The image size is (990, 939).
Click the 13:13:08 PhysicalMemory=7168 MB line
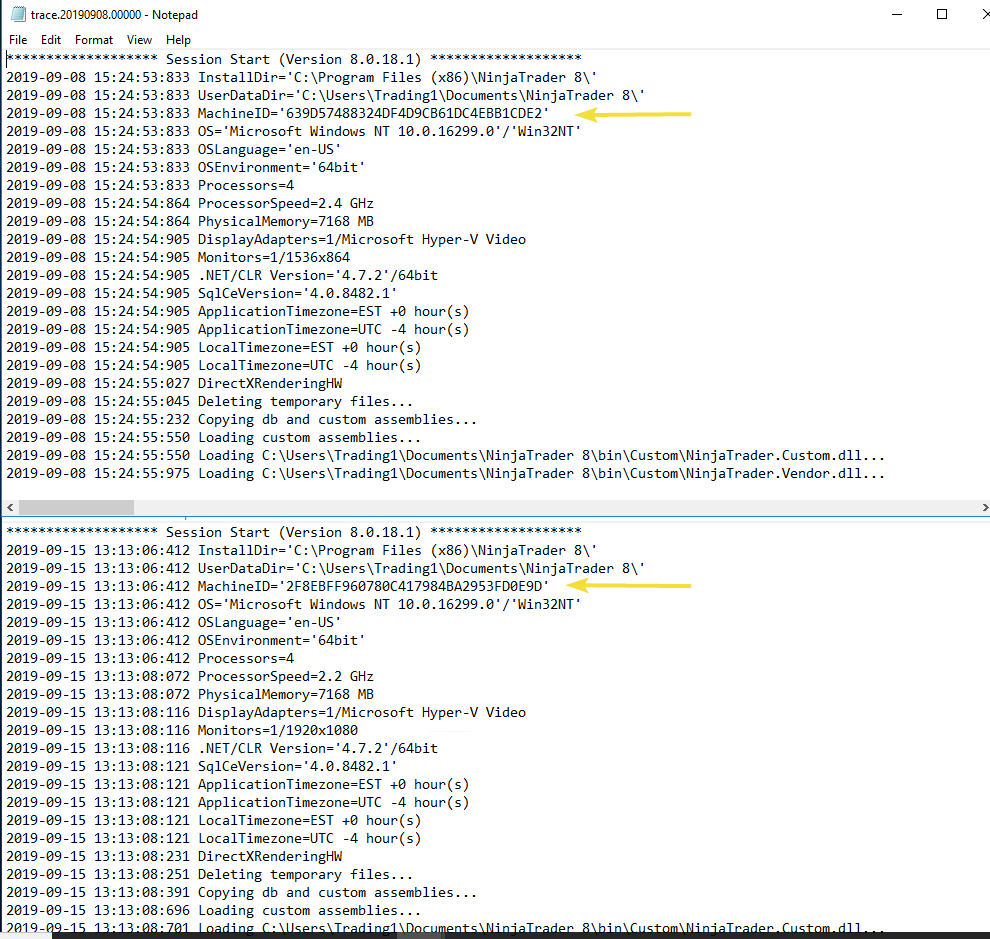point(190,695)
